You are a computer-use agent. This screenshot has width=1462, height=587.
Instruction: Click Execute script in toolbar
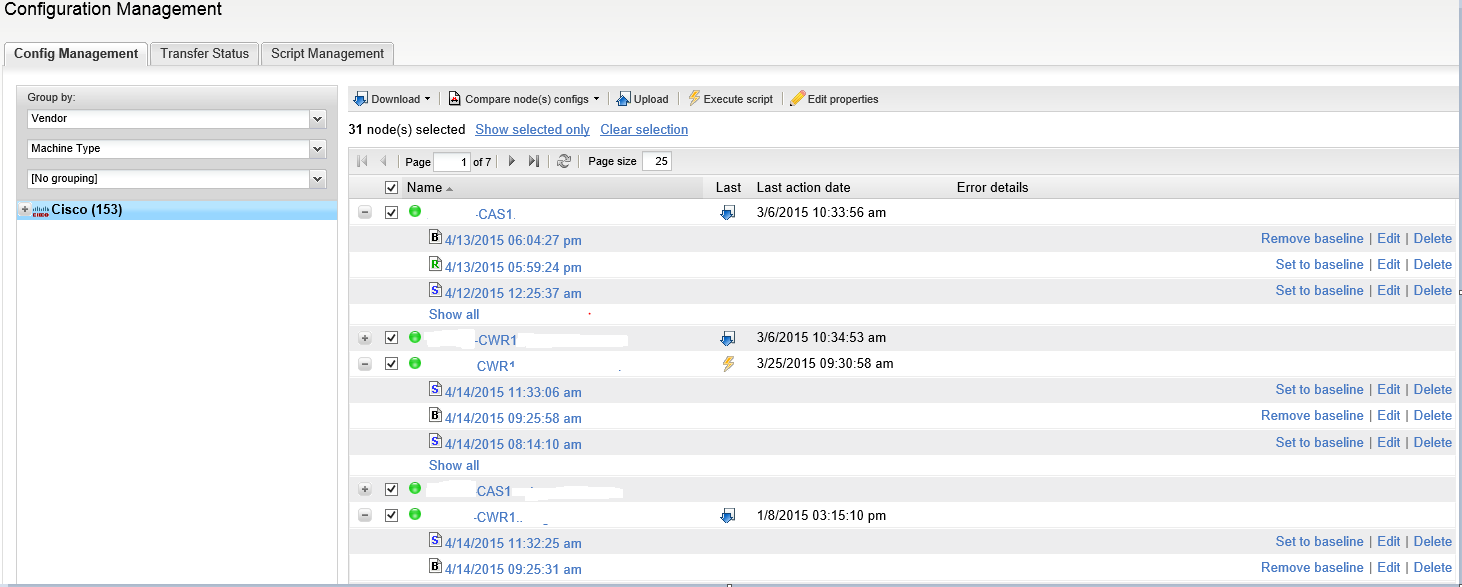[x=730, y=99]
